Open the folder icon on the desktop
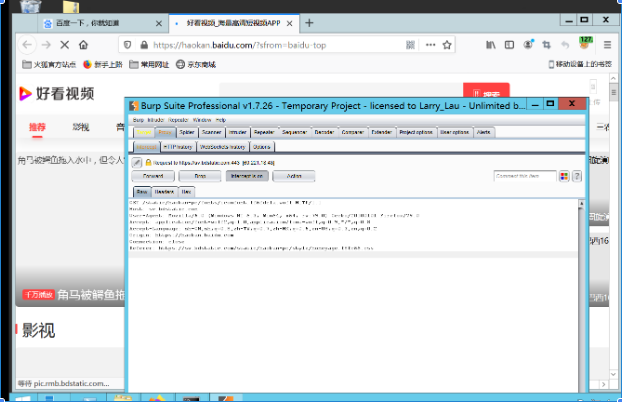The width and height of the screenshot is (622, 402). pyautogui.click(x=71, y=6)
